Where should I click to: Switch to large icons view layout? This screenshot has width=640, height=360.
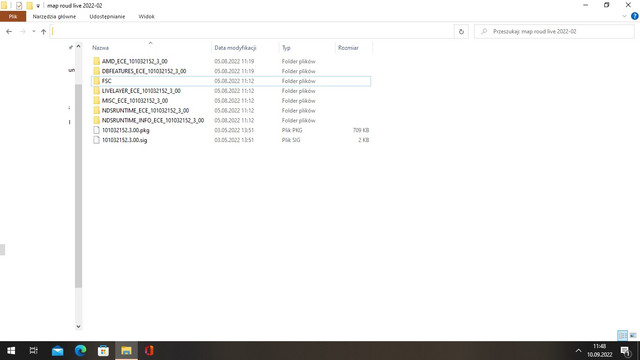(x=633, y=336)
